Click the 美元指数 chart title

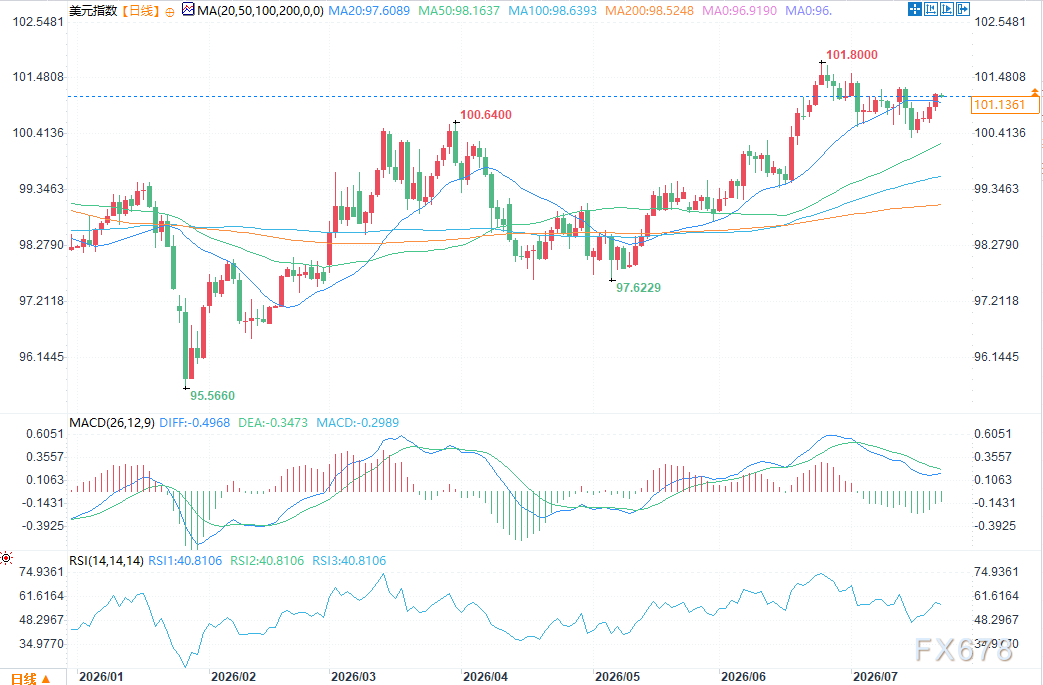click(93, 11)
